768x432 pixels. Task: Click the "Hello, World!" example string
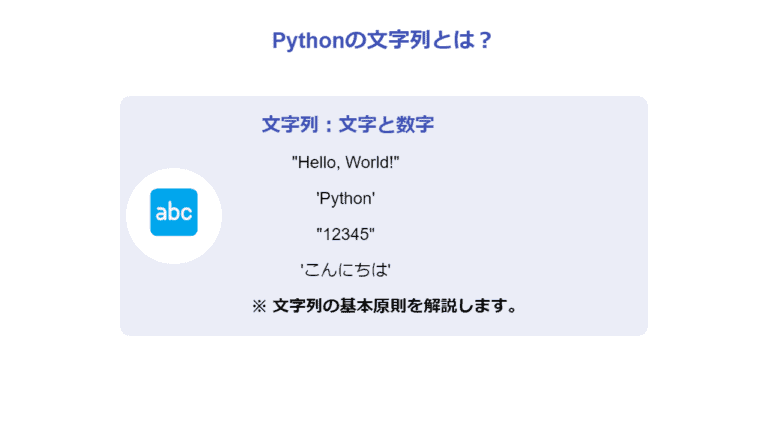346,162
